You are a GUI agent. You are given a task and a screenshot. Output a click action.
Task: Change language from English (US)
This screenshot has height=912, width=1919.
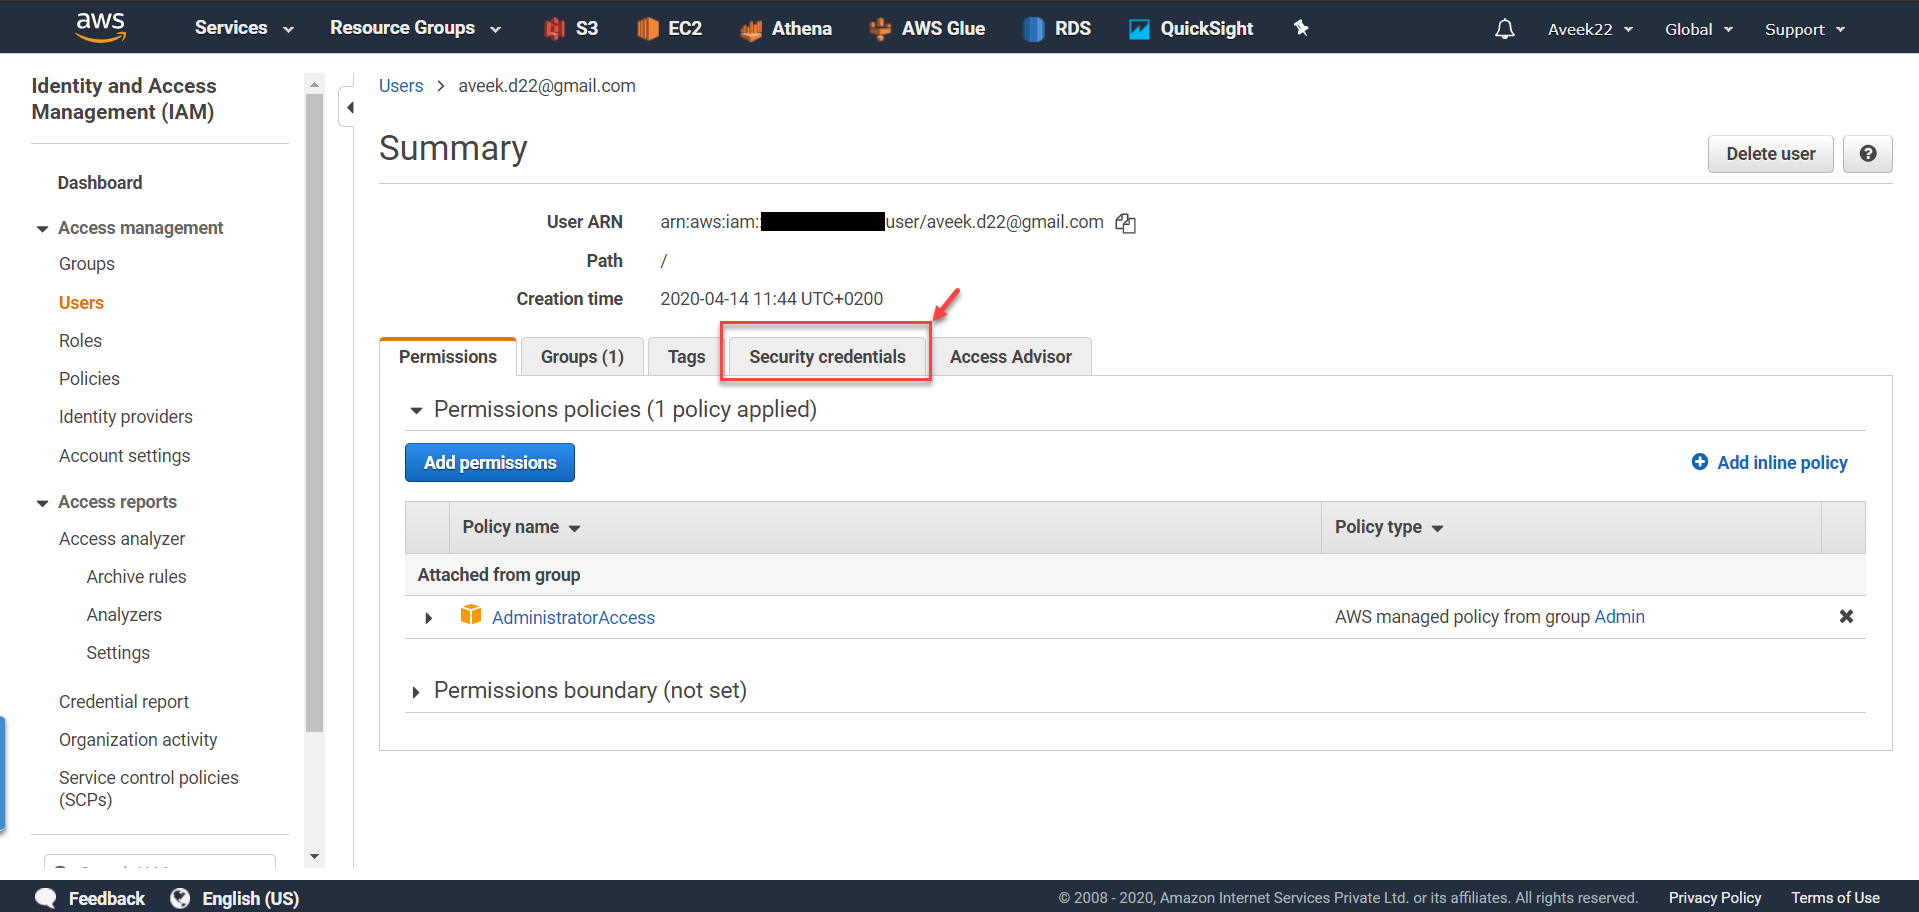pyautogui.click(x=250, y=898)
